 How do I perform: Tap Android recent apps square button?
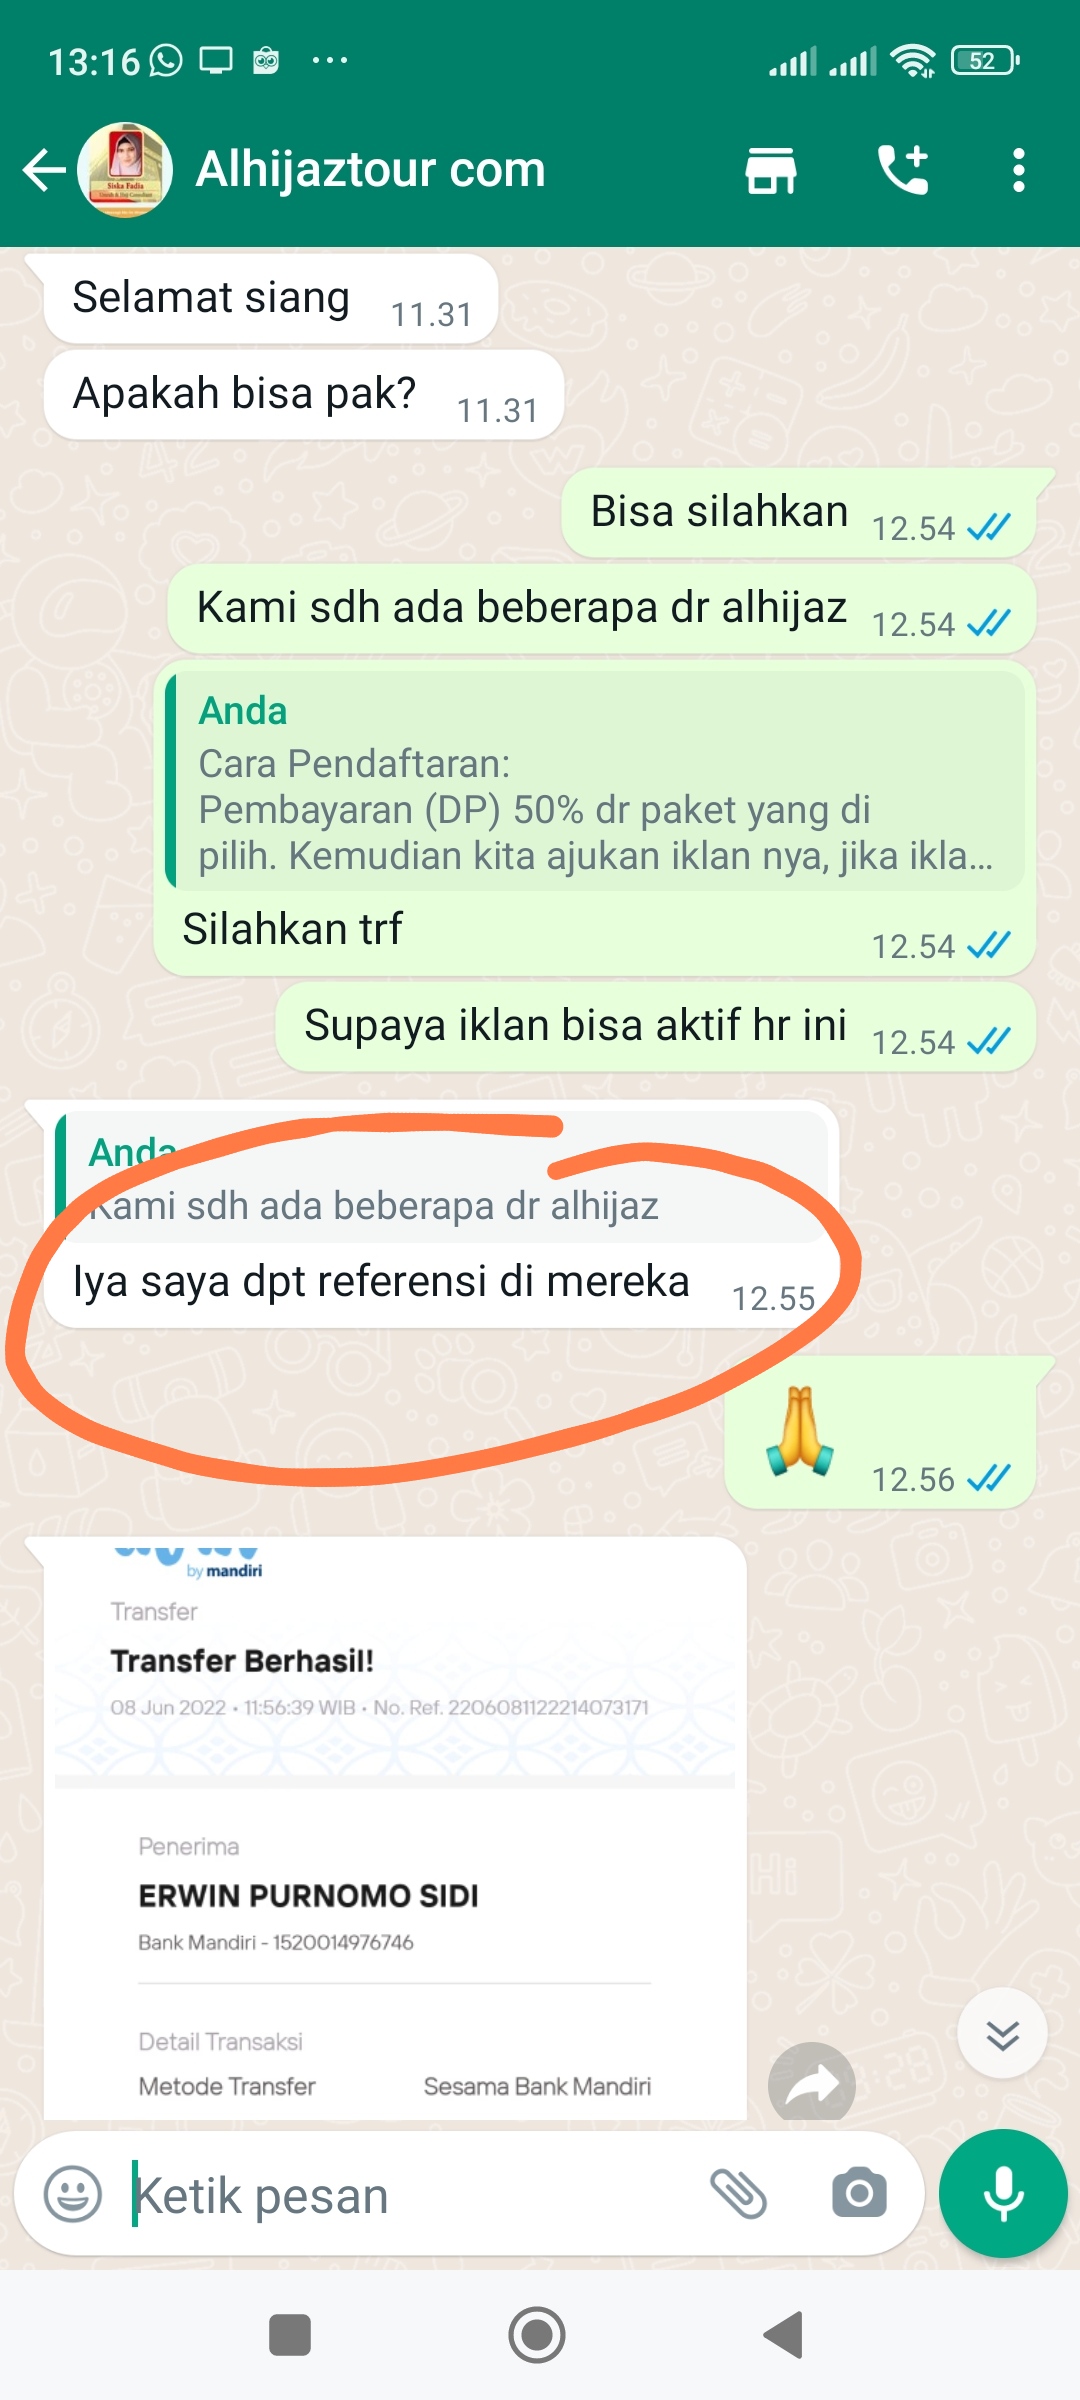coord(290,2335)
